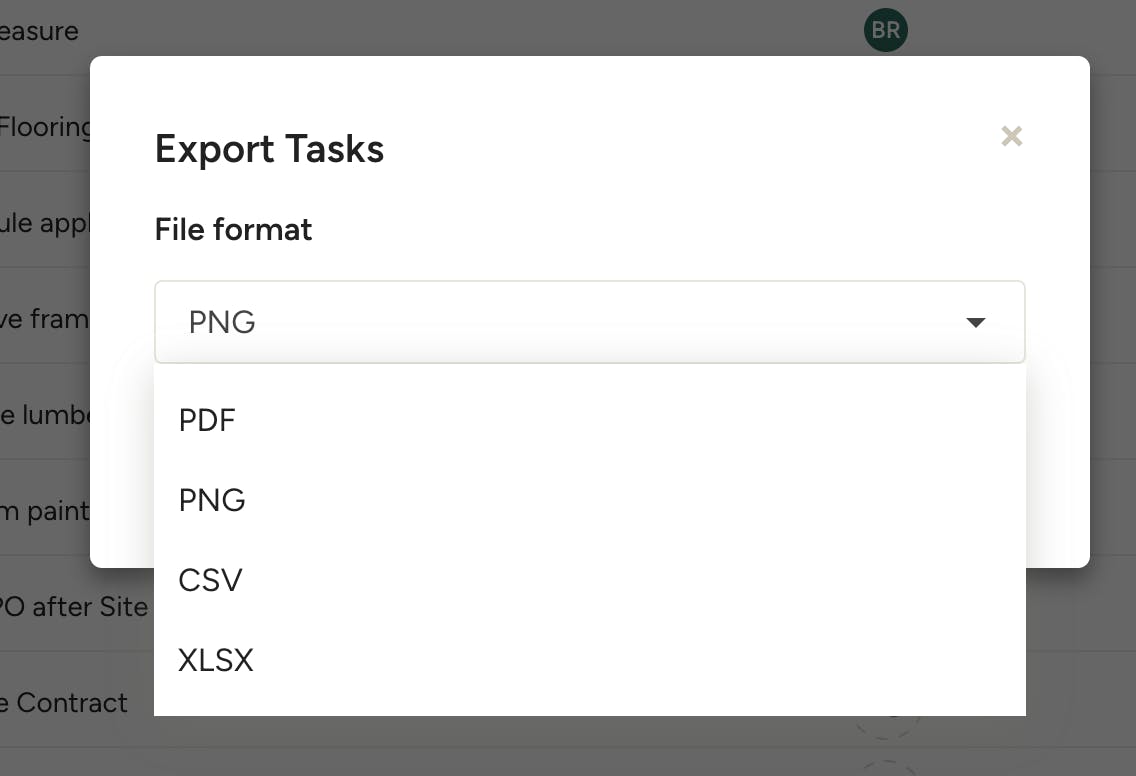Open the top task ending 'easure'
Viewport: 1136px width, 776px height.
point(39,31)
